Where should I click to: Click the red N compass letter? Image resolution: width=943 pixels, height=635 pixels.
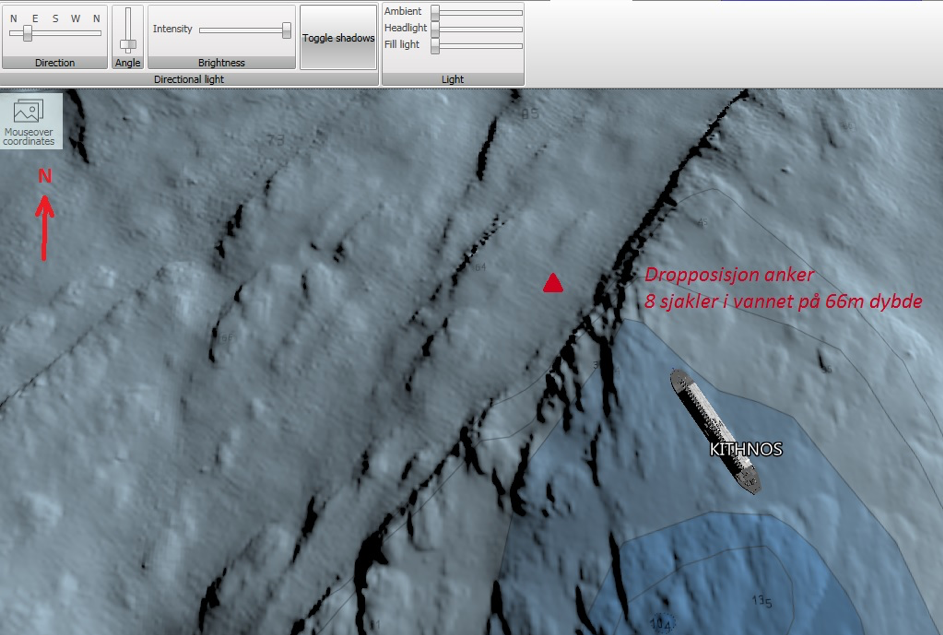(44, 177)
